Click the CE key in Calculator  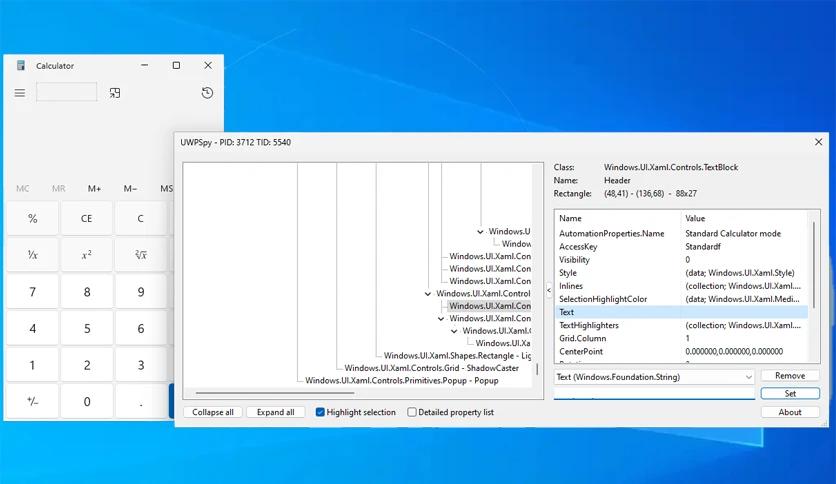tap(86, 219)
